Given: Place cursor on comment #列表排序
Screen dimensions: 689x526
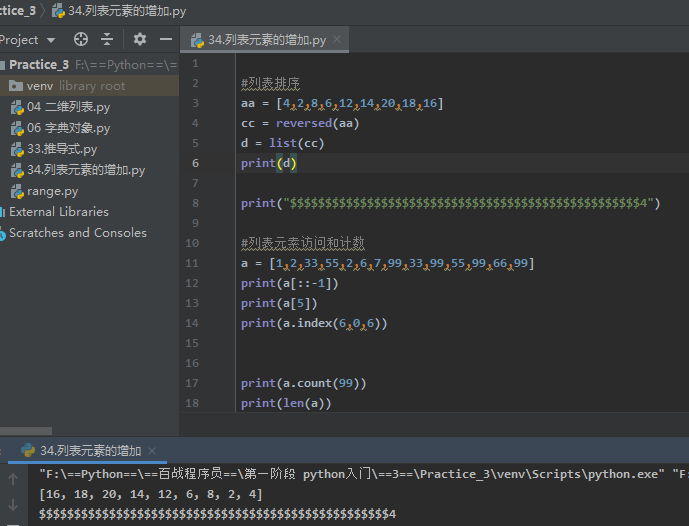Looking at the screenshot, I should point(270,83).
